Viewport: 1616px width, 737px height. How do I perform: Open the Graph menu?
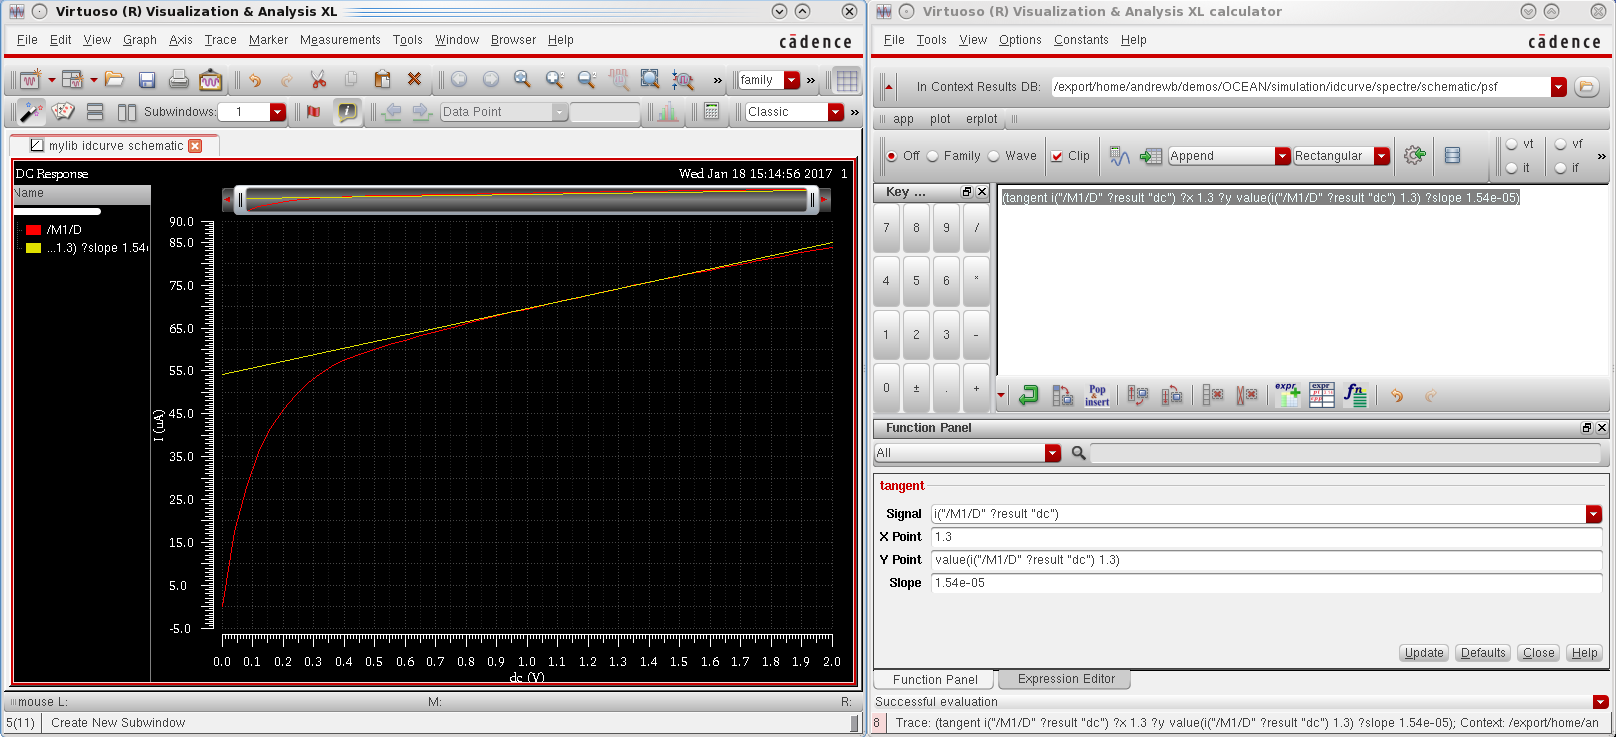tap(140, 40)
